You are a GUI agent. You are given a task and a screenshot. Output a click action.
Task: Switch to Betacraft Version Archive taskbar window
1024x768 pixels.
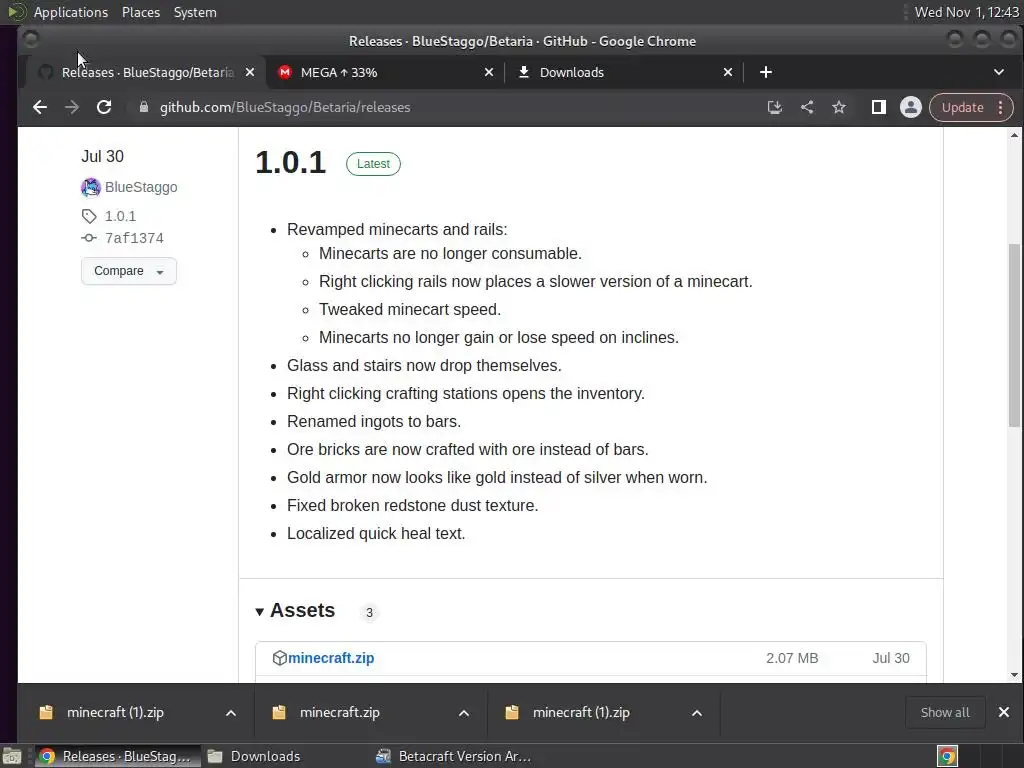point(454,756)
